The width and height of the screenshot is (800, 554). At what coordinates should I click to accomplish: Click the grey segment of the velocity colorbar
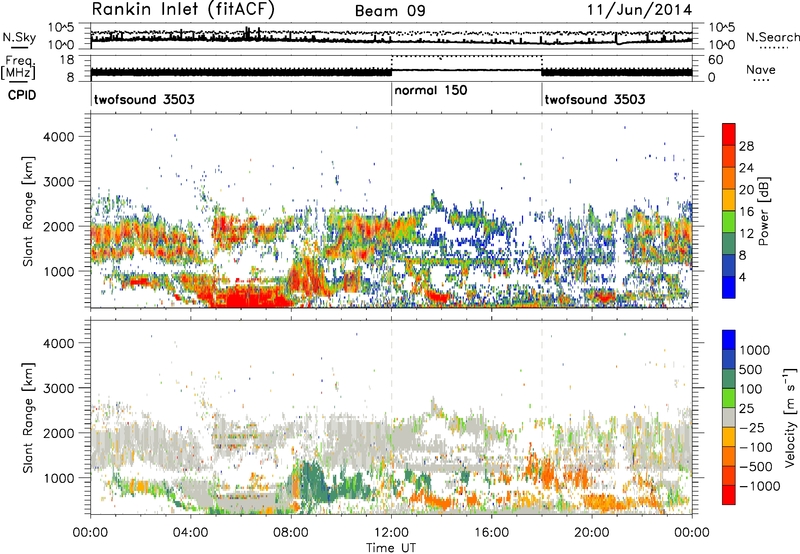point(729,418)
